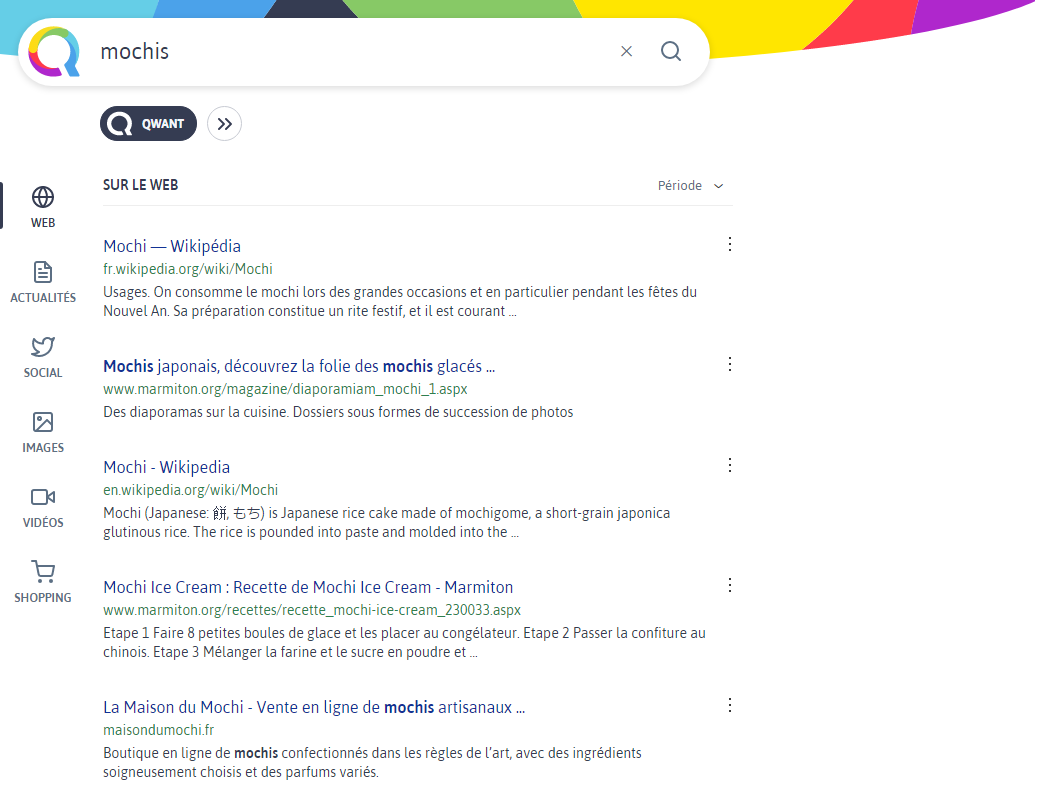This screenshot has width=1037, height=788.
Task: Click the fr.wikipedia.org/wiki/Mochi URL
Action: [x=188, y=269]
